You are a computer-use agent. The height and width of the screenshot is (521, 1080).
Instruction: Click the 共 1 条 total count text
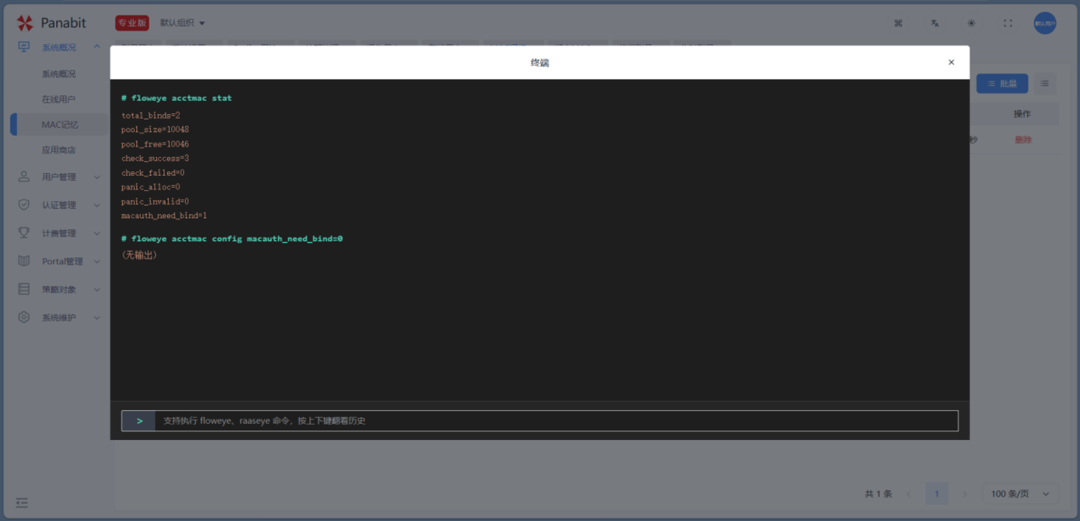(878, 493)
